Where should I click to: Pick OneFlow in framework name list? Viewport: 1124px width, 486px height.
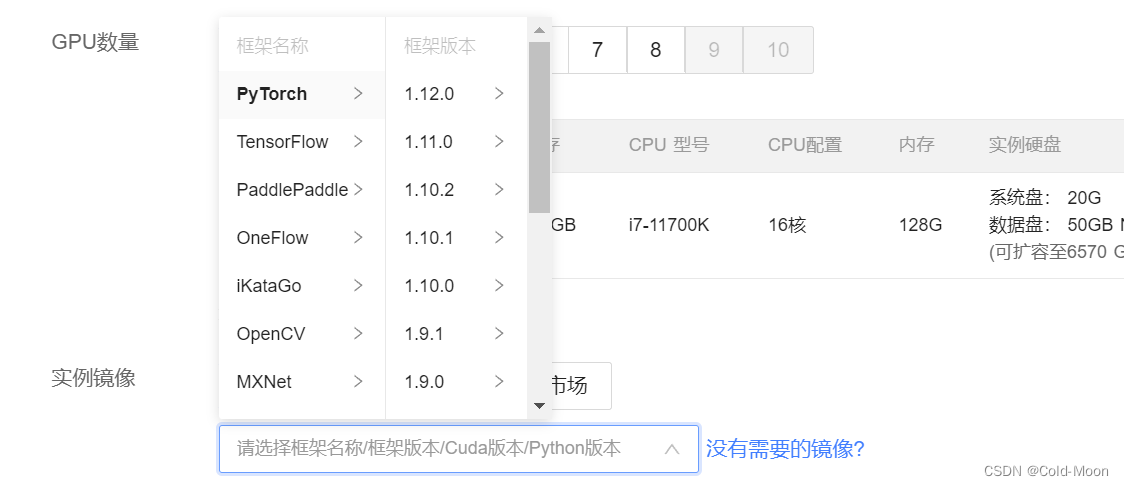(302, 238)
